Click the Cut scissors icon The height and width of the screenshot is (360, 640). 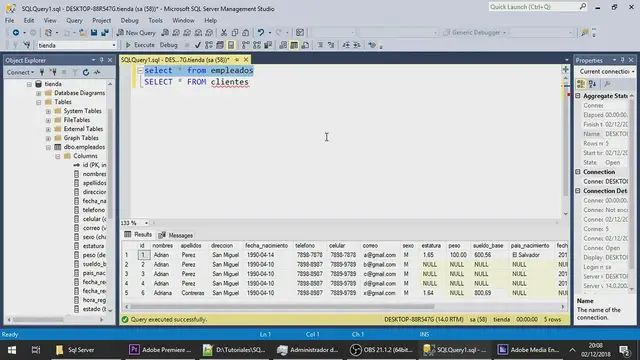(x=224, y=33)
